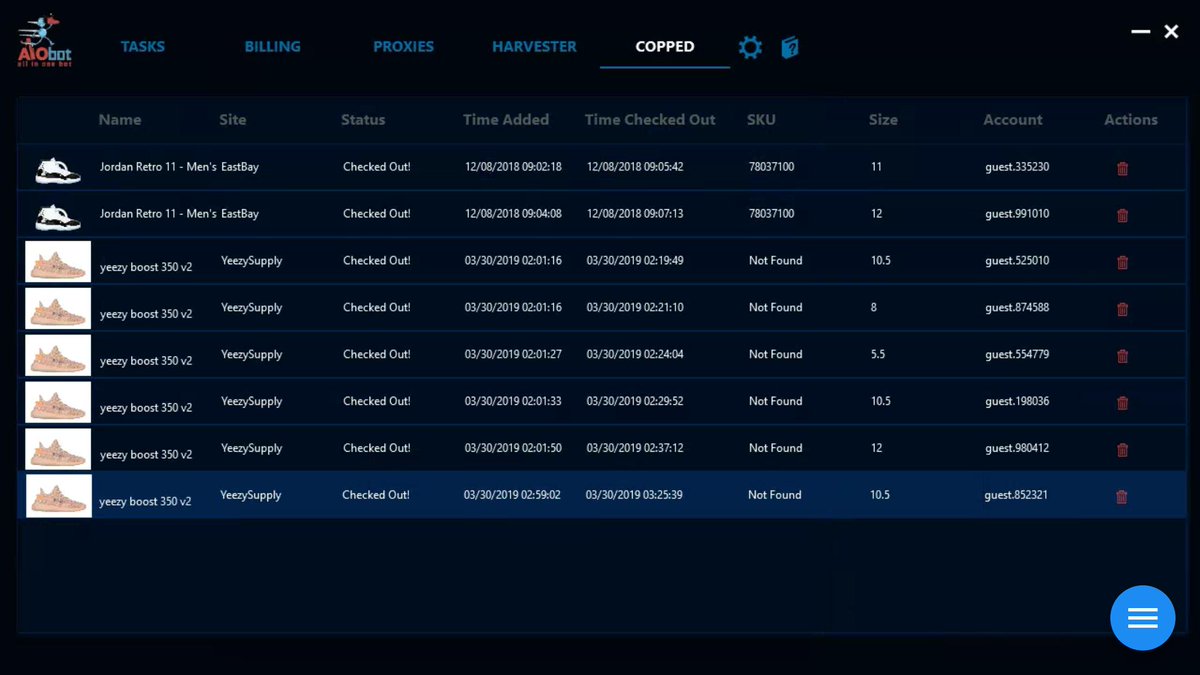Select account guest.335230

pyautogui.click(x=1017, y=167)
